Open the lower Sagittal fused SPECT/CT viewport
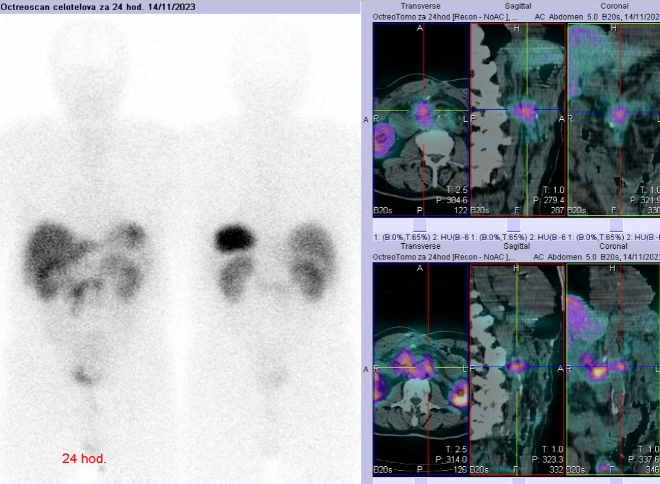 tap(518, 369)
